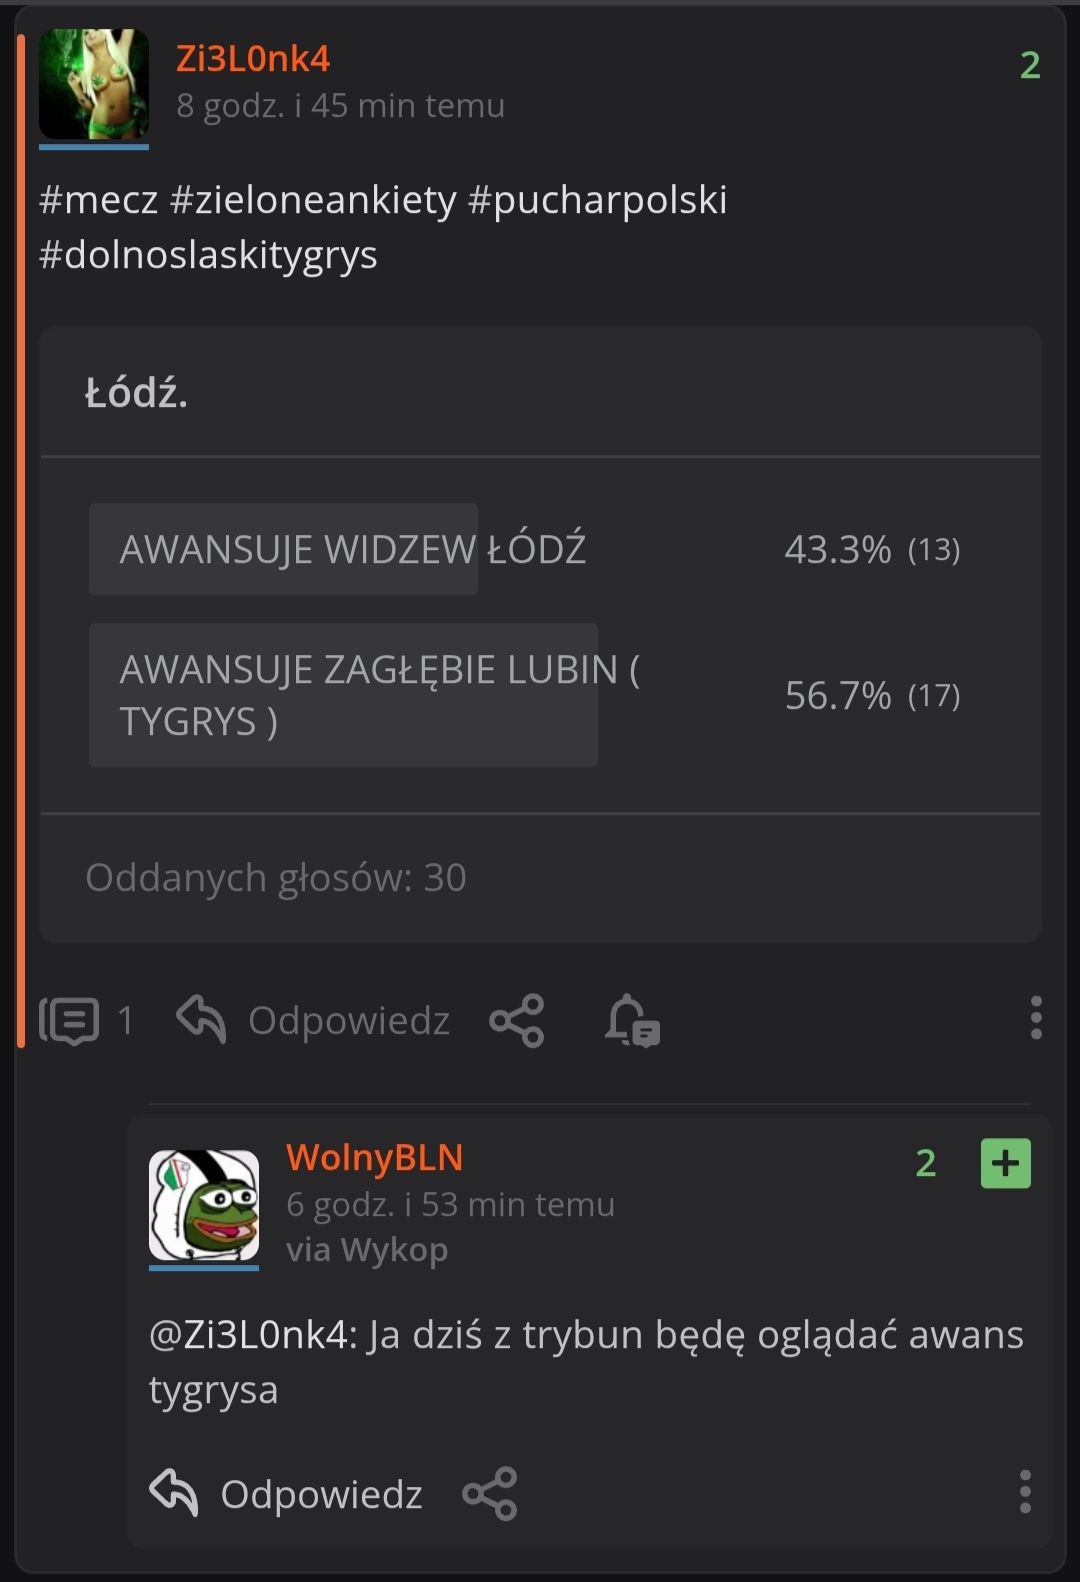Viewport: 1080px width, 1582px height.
Task: Open the #dolnoslaskitygrys tag
Action: click(208, 255)
